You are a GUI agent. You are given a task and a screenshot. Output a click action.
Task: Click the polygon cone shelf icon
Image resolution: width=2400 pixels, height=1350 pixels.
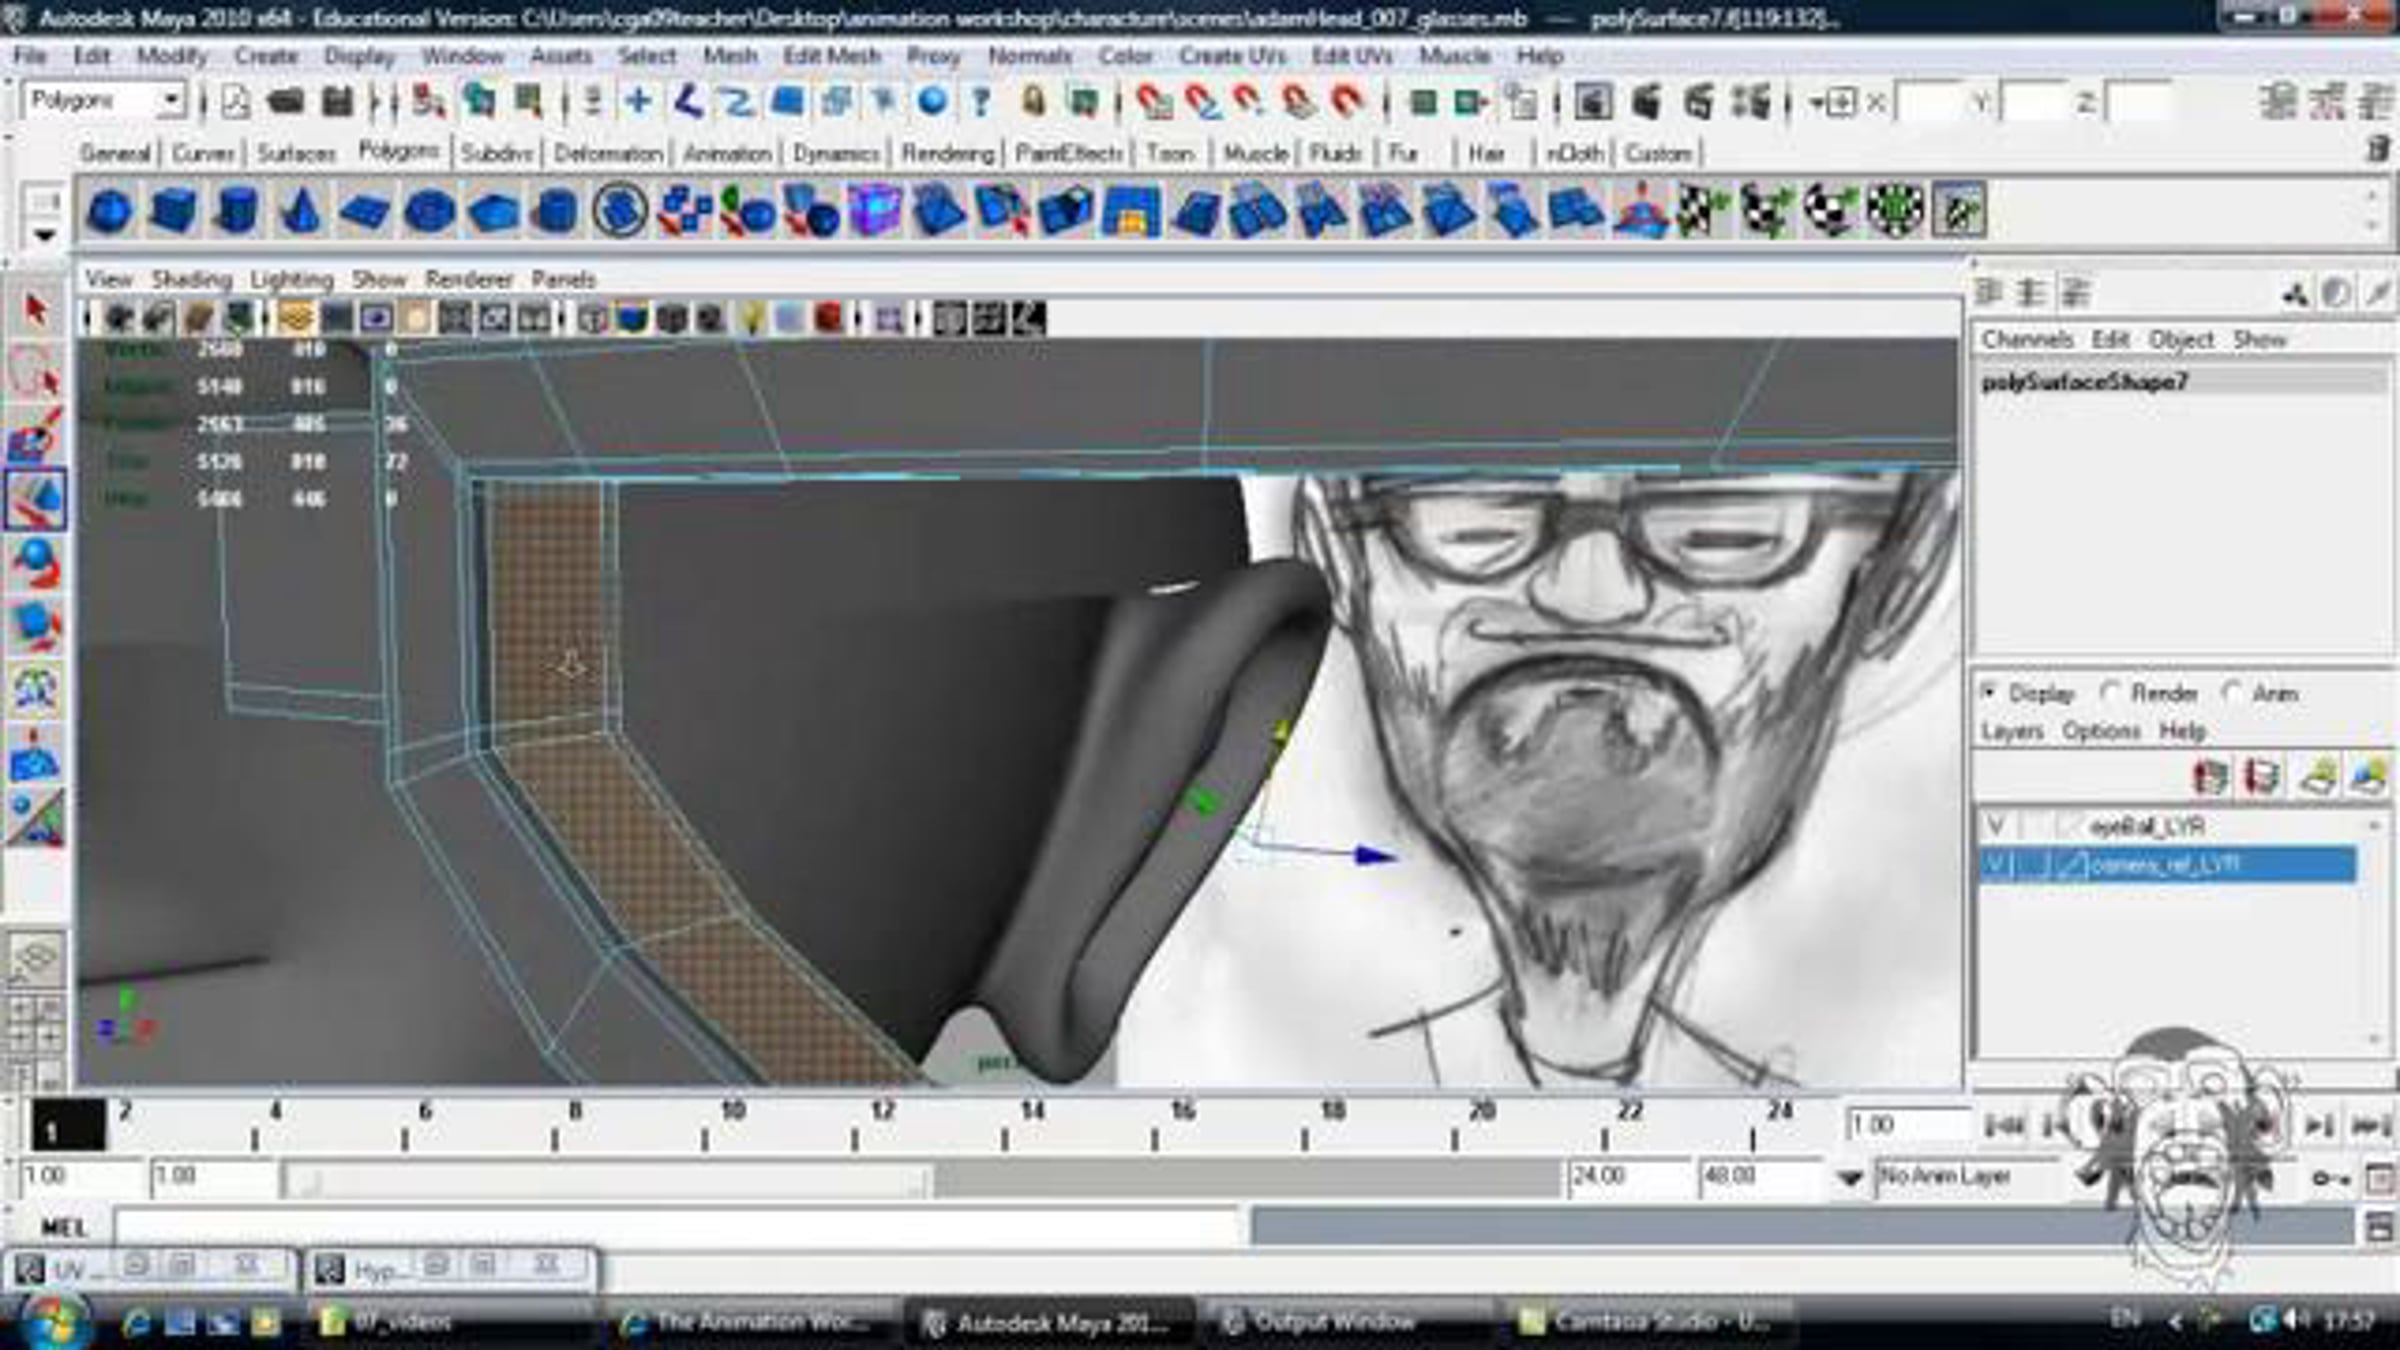click(300, 212)
